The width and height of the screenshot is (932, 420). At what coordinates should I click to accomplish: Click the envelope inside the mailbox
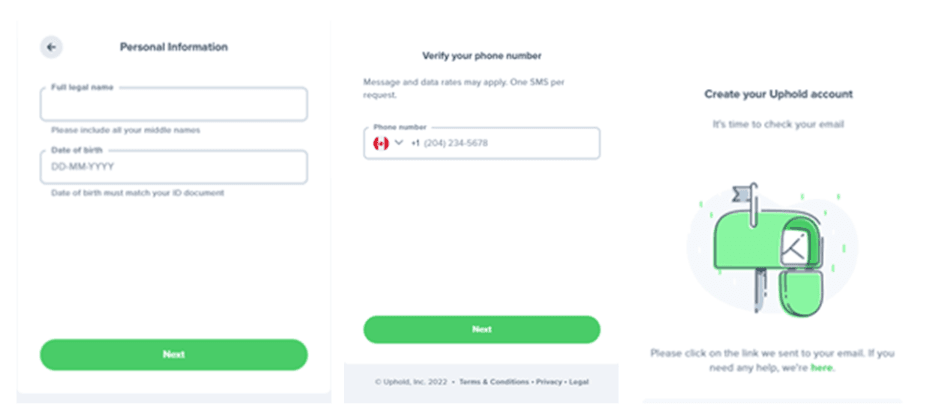(794, 245)
